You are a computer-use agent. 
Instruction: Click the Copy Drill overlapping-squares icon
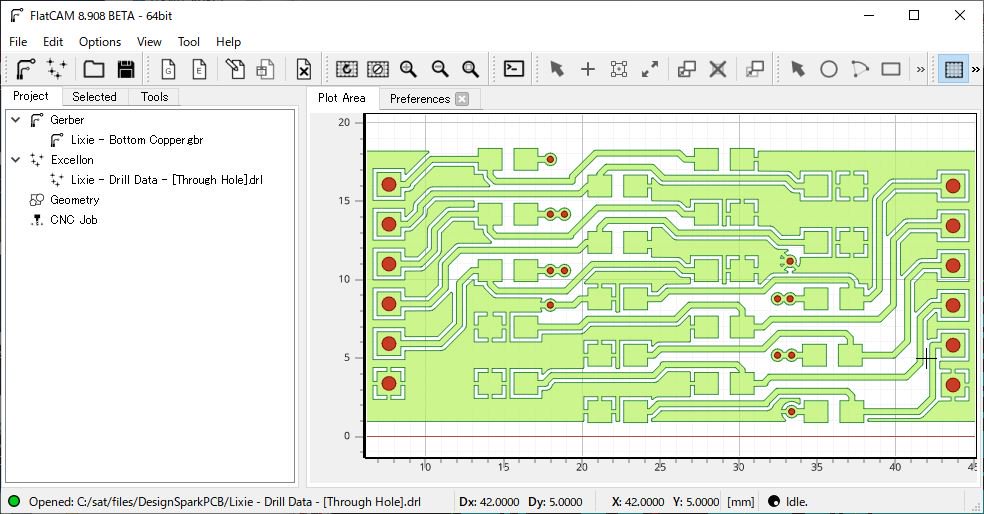point(687,69)
